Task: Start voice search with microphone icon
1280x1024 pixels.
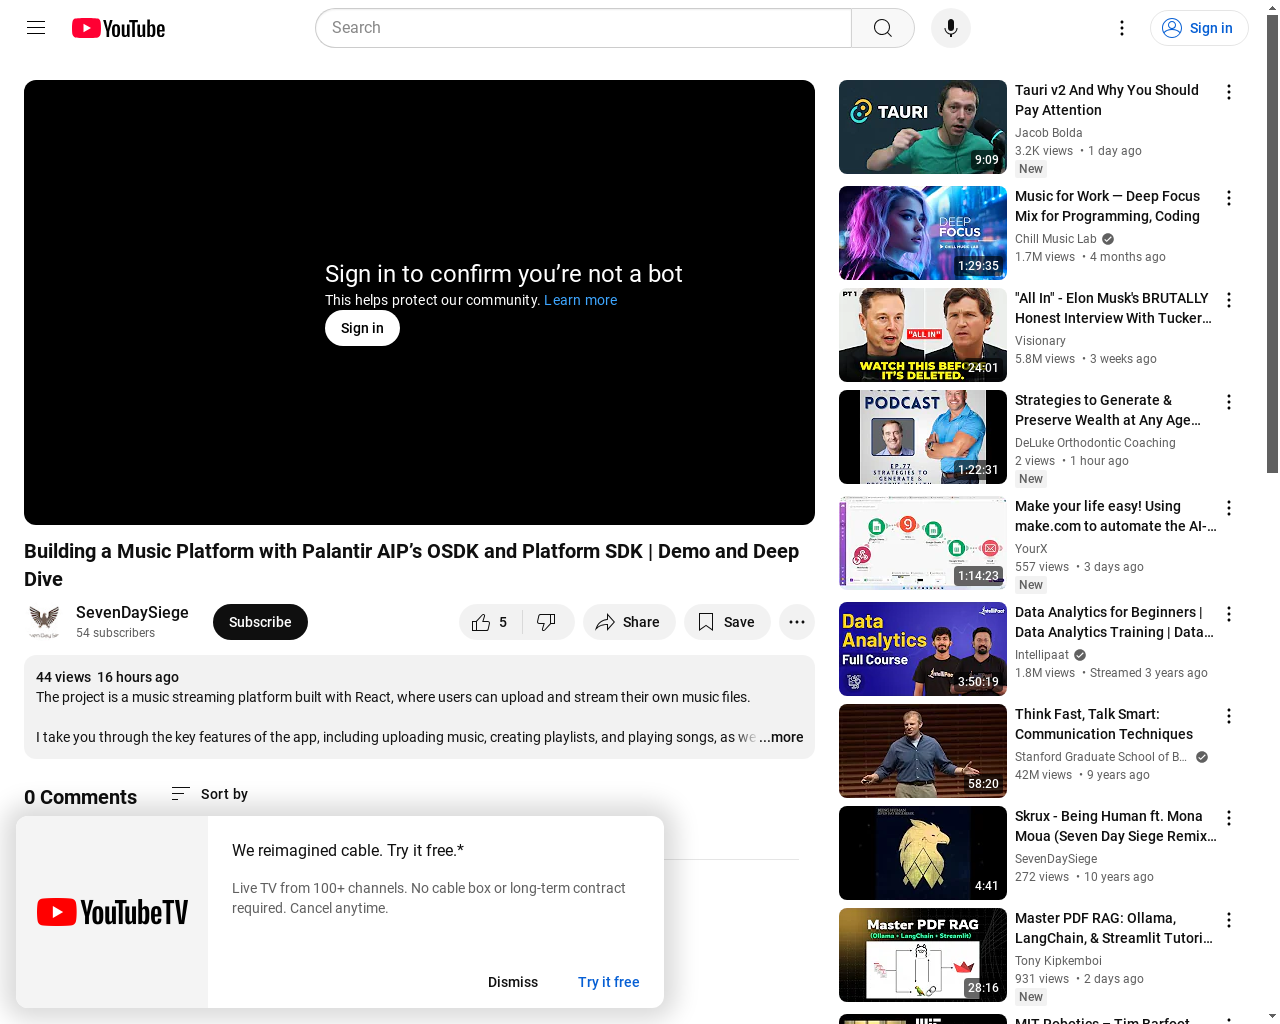Action: pyautogui.click(x=951, y=28)
